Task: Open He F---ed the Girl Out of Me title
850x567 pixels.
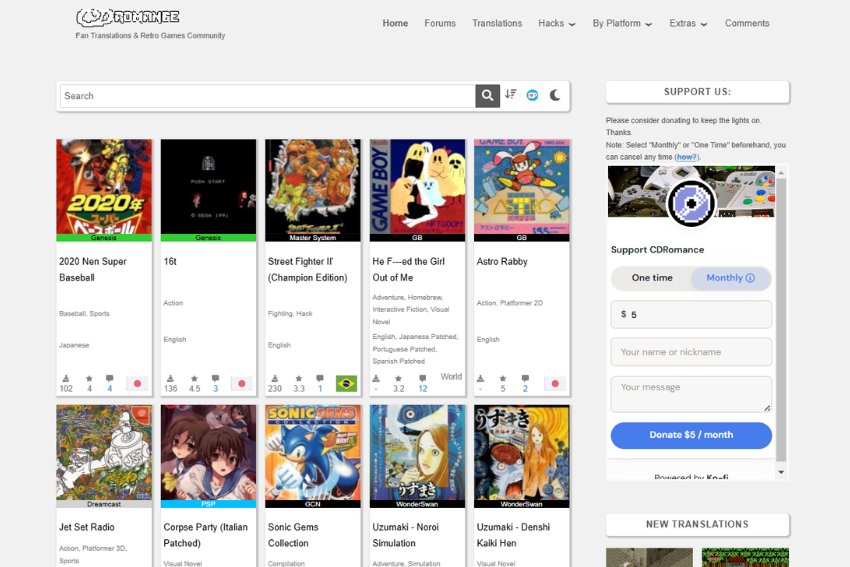Action: (x=409, y=269)
